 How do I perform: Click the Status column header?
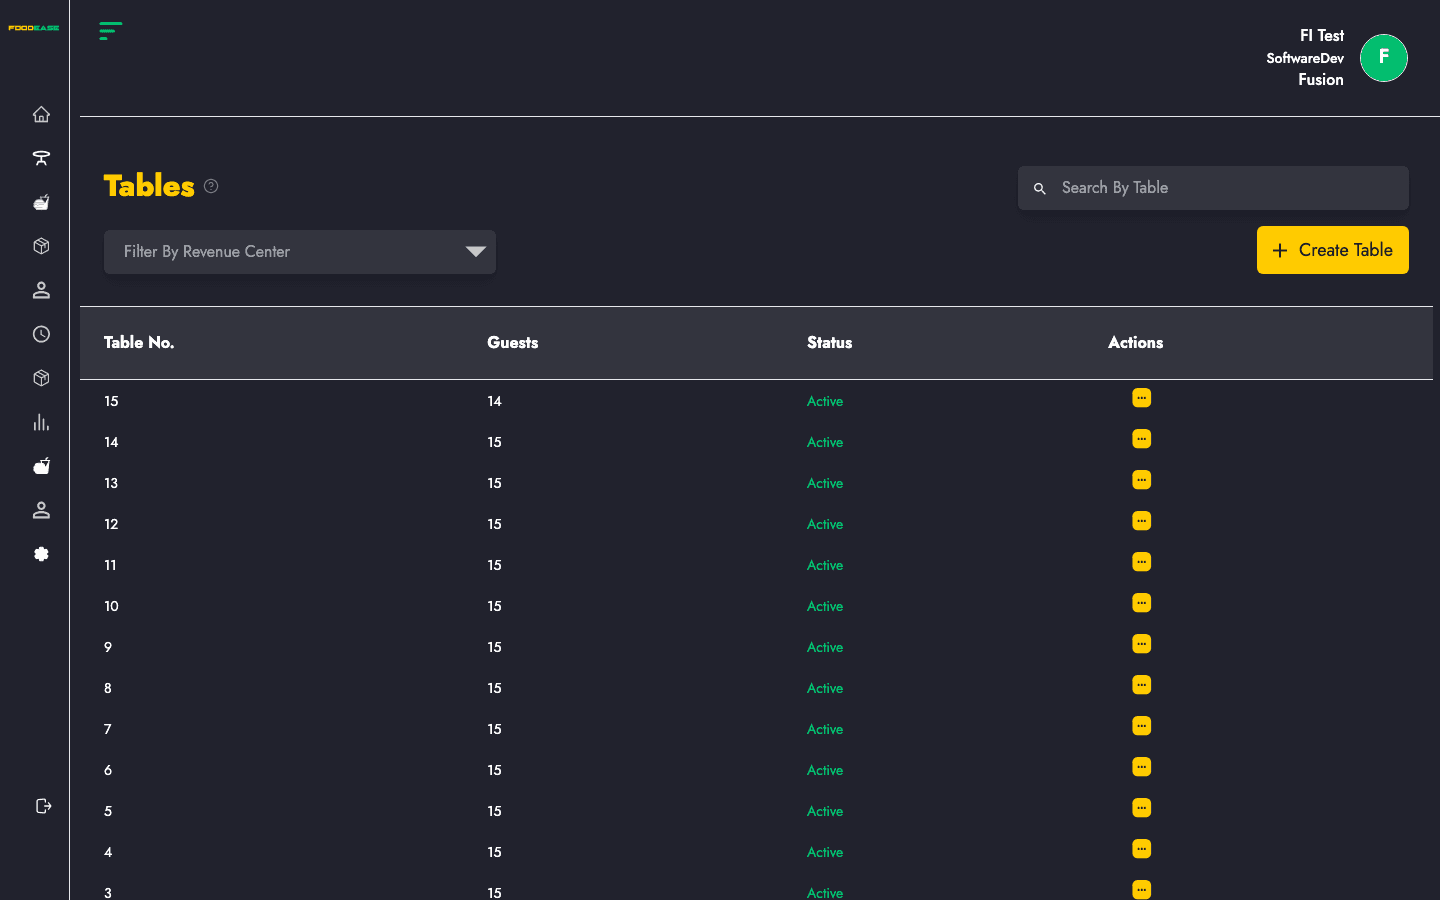pos(830,342)
